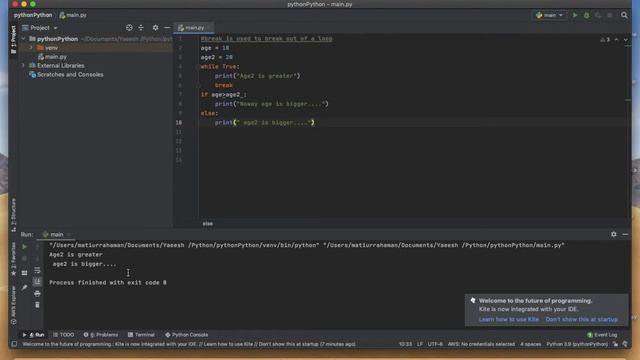Click the else breadcrumb below the editor
This screenshot has width=640, height=360.
click(x=207, y=224)
